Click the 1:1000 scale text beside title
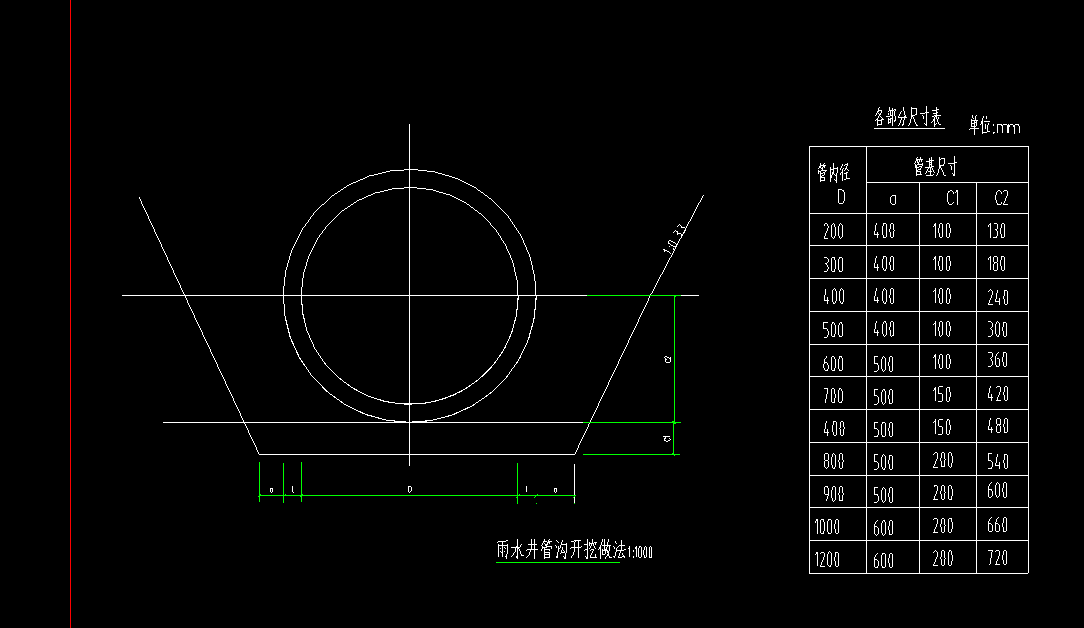This screenshot has height=628, width=1084. coord(640,552)
